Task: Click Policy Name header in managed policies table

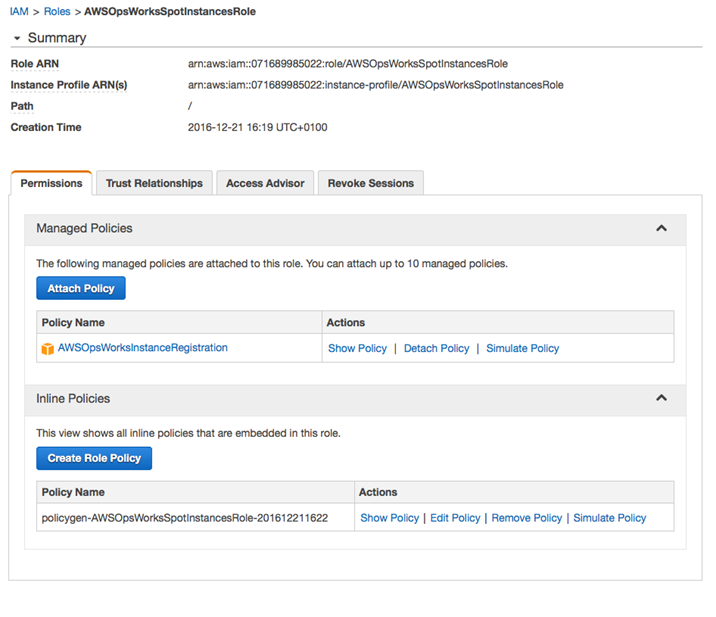Action: (x=73, y=323)
